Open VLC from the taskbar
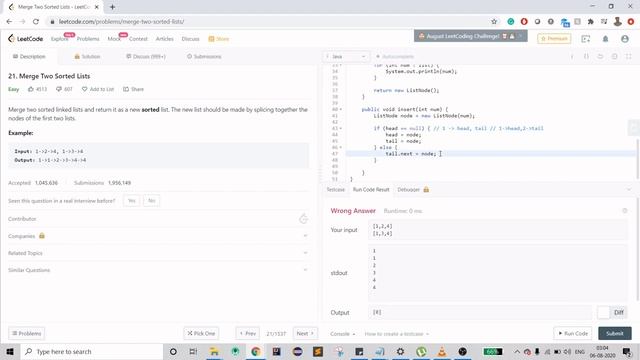The height and width of the screenshot is (360, 640). (x=442, y=351)
